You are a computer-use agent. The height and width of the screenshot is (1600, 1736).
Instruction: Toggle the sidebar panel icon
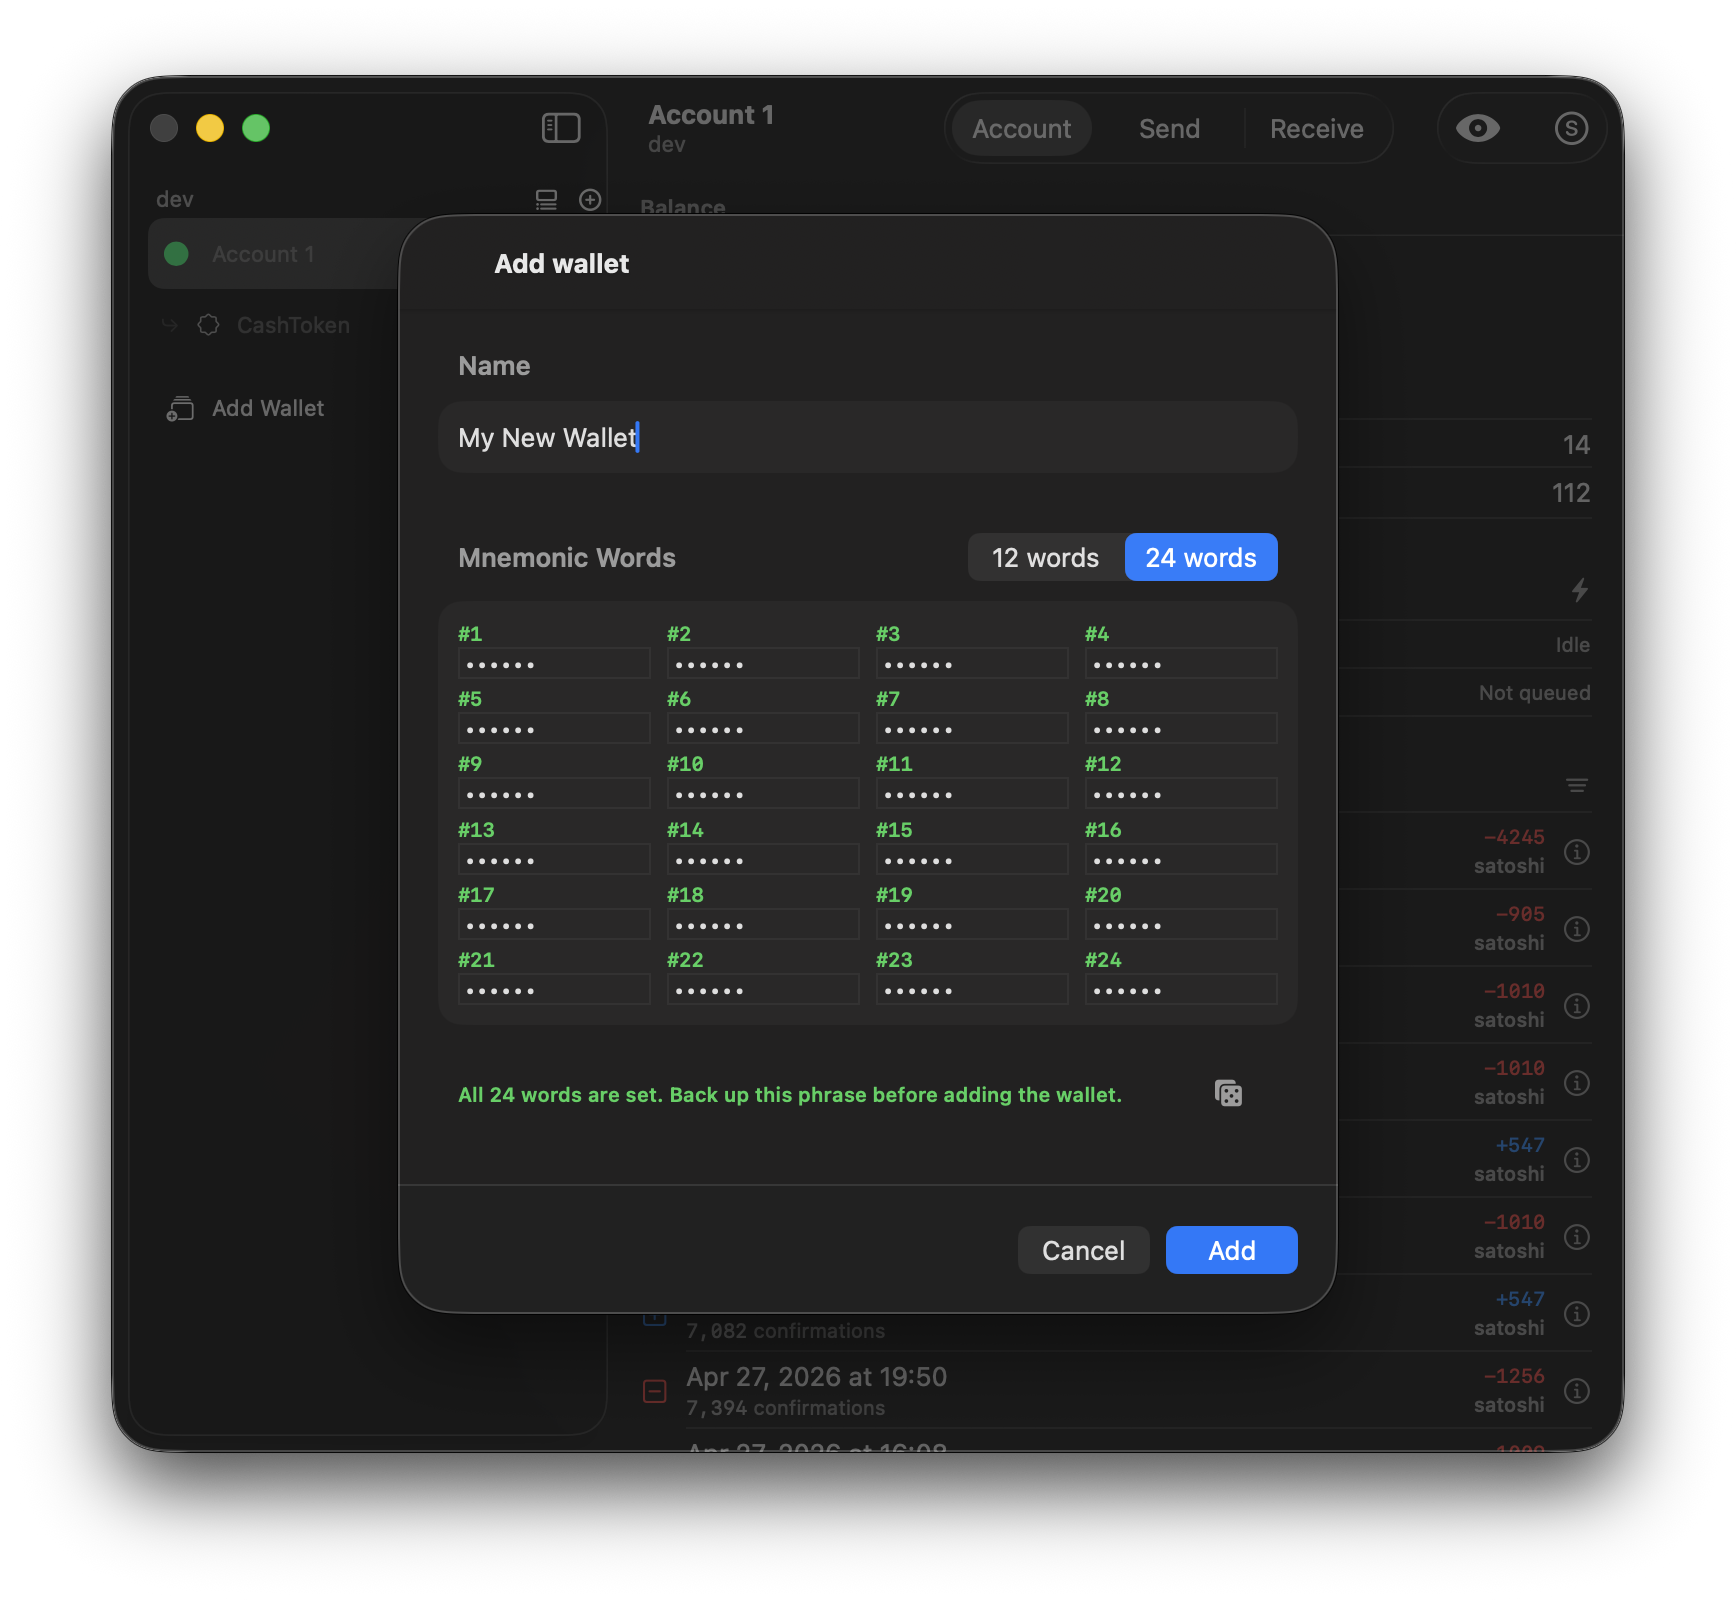click(561, 128)
